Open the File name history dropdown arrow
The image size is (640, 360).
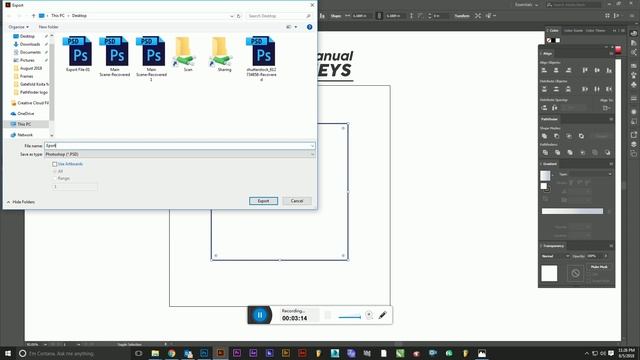coord(312,146)
